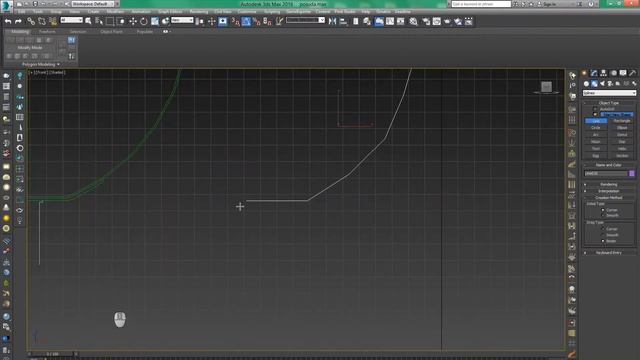Click the object name input field

pyautogui.click(x=606, y=173)
